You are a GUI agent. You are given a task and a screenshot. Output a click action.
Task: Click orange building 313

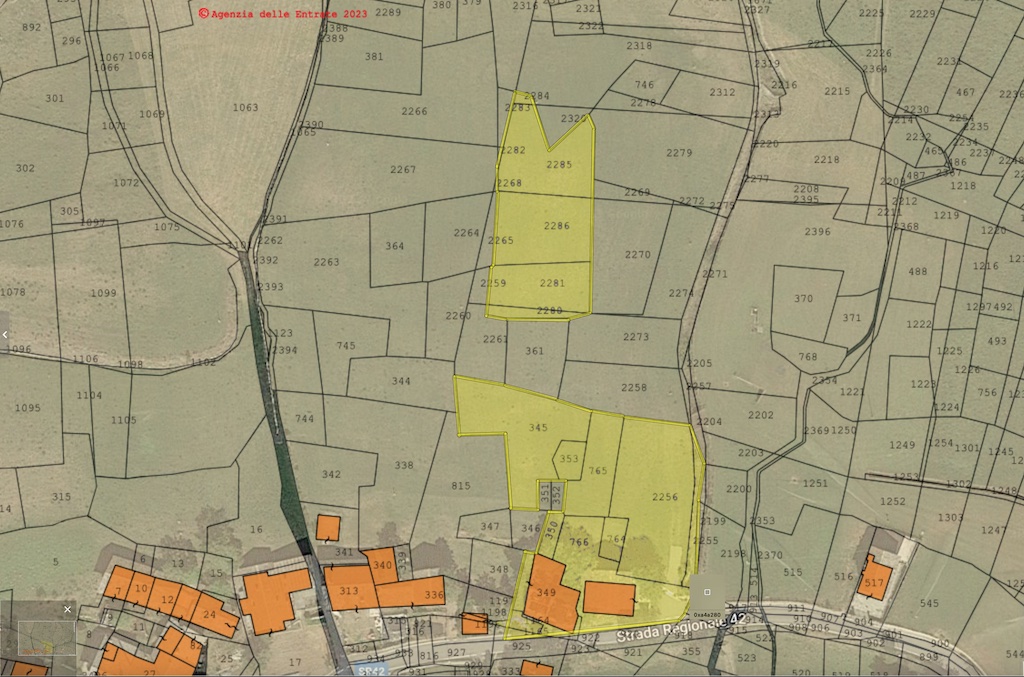click(x=348, y=590)
